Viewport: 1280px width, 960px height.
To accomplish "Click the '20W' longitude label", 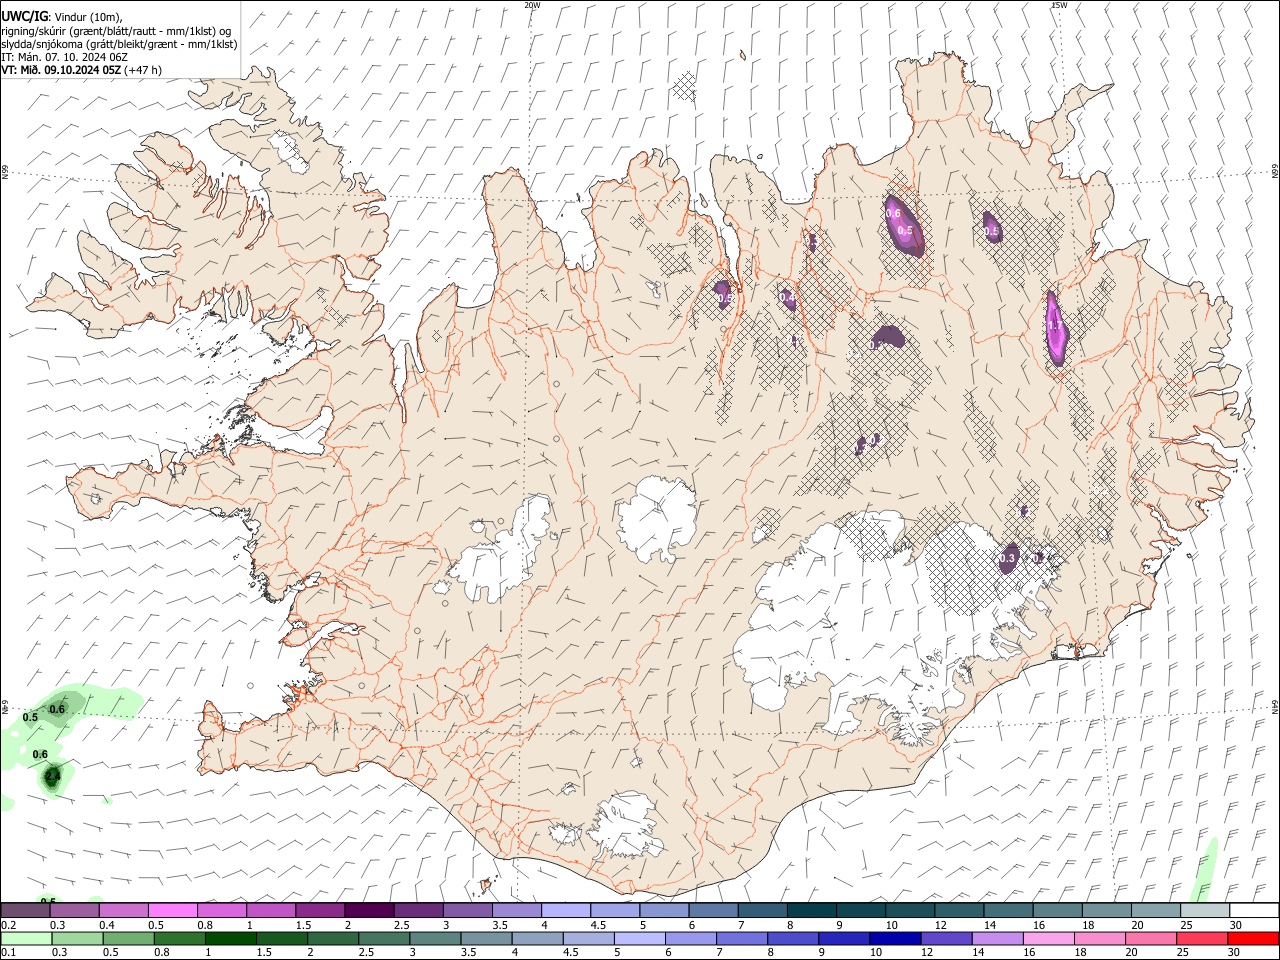I will click(532, 5).
